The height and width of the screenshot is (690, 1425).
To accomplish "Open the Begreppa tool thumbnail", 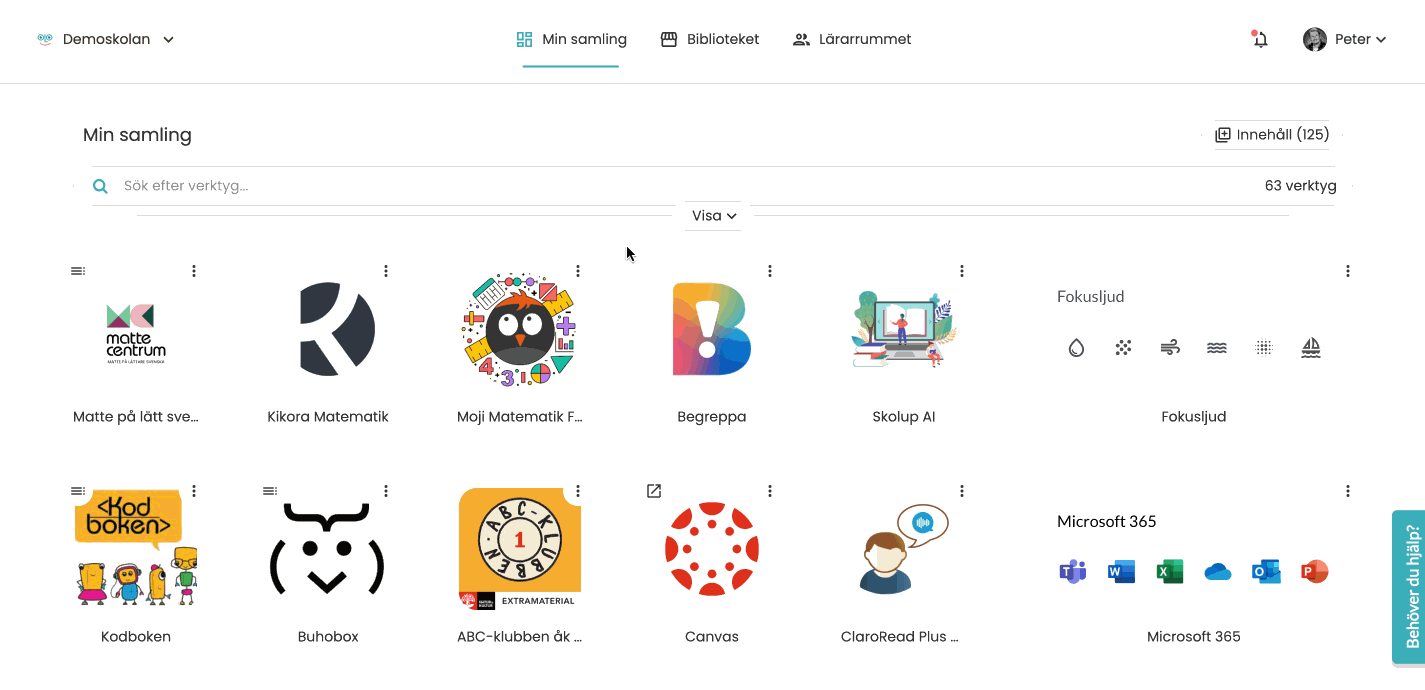I will (x=712, y=329).
